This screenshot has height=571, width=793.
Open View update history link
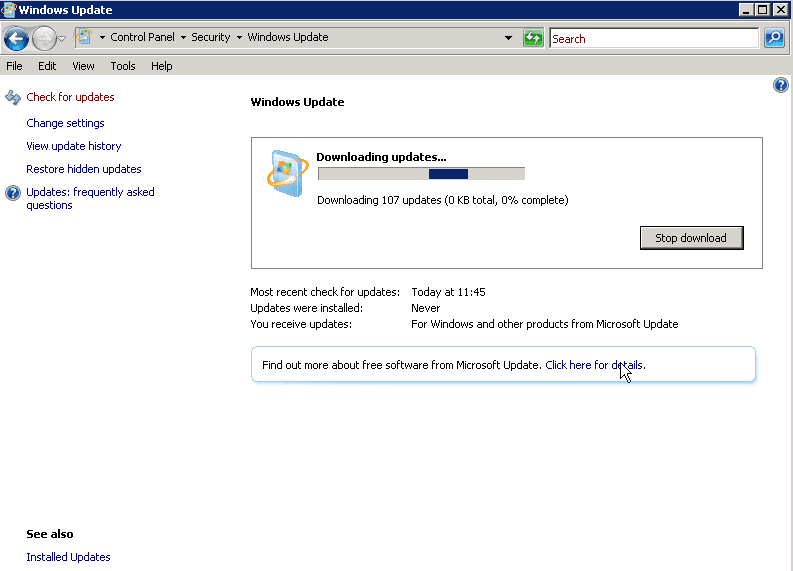(x=74, y=146)
